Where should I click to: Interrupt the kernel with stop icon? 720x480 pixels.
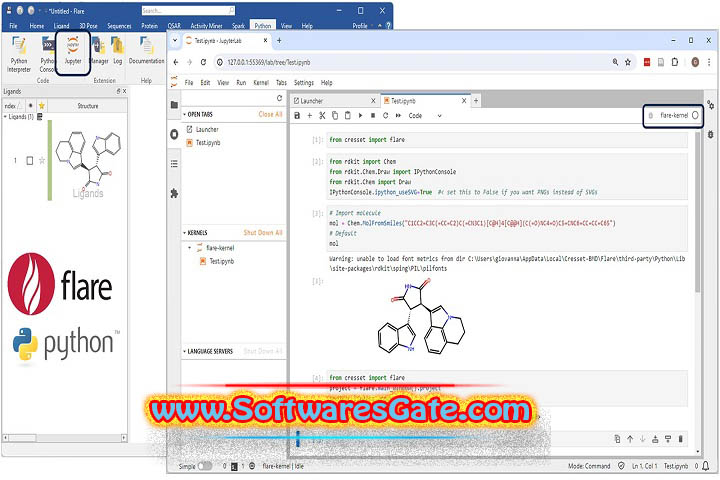click(x=373, y=116)
